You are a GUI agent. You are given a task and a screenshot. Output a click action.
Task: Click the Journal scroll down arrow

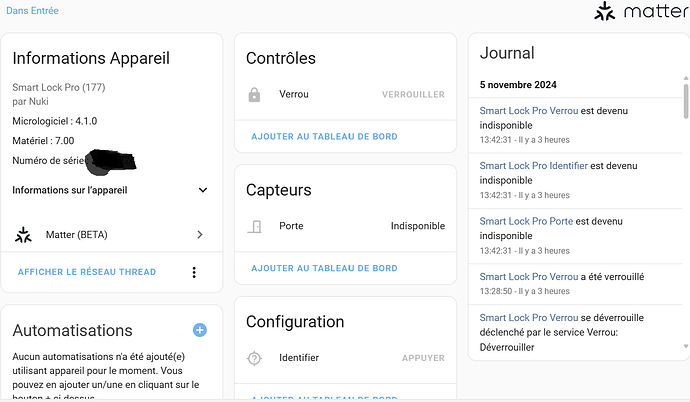point(686,347)
